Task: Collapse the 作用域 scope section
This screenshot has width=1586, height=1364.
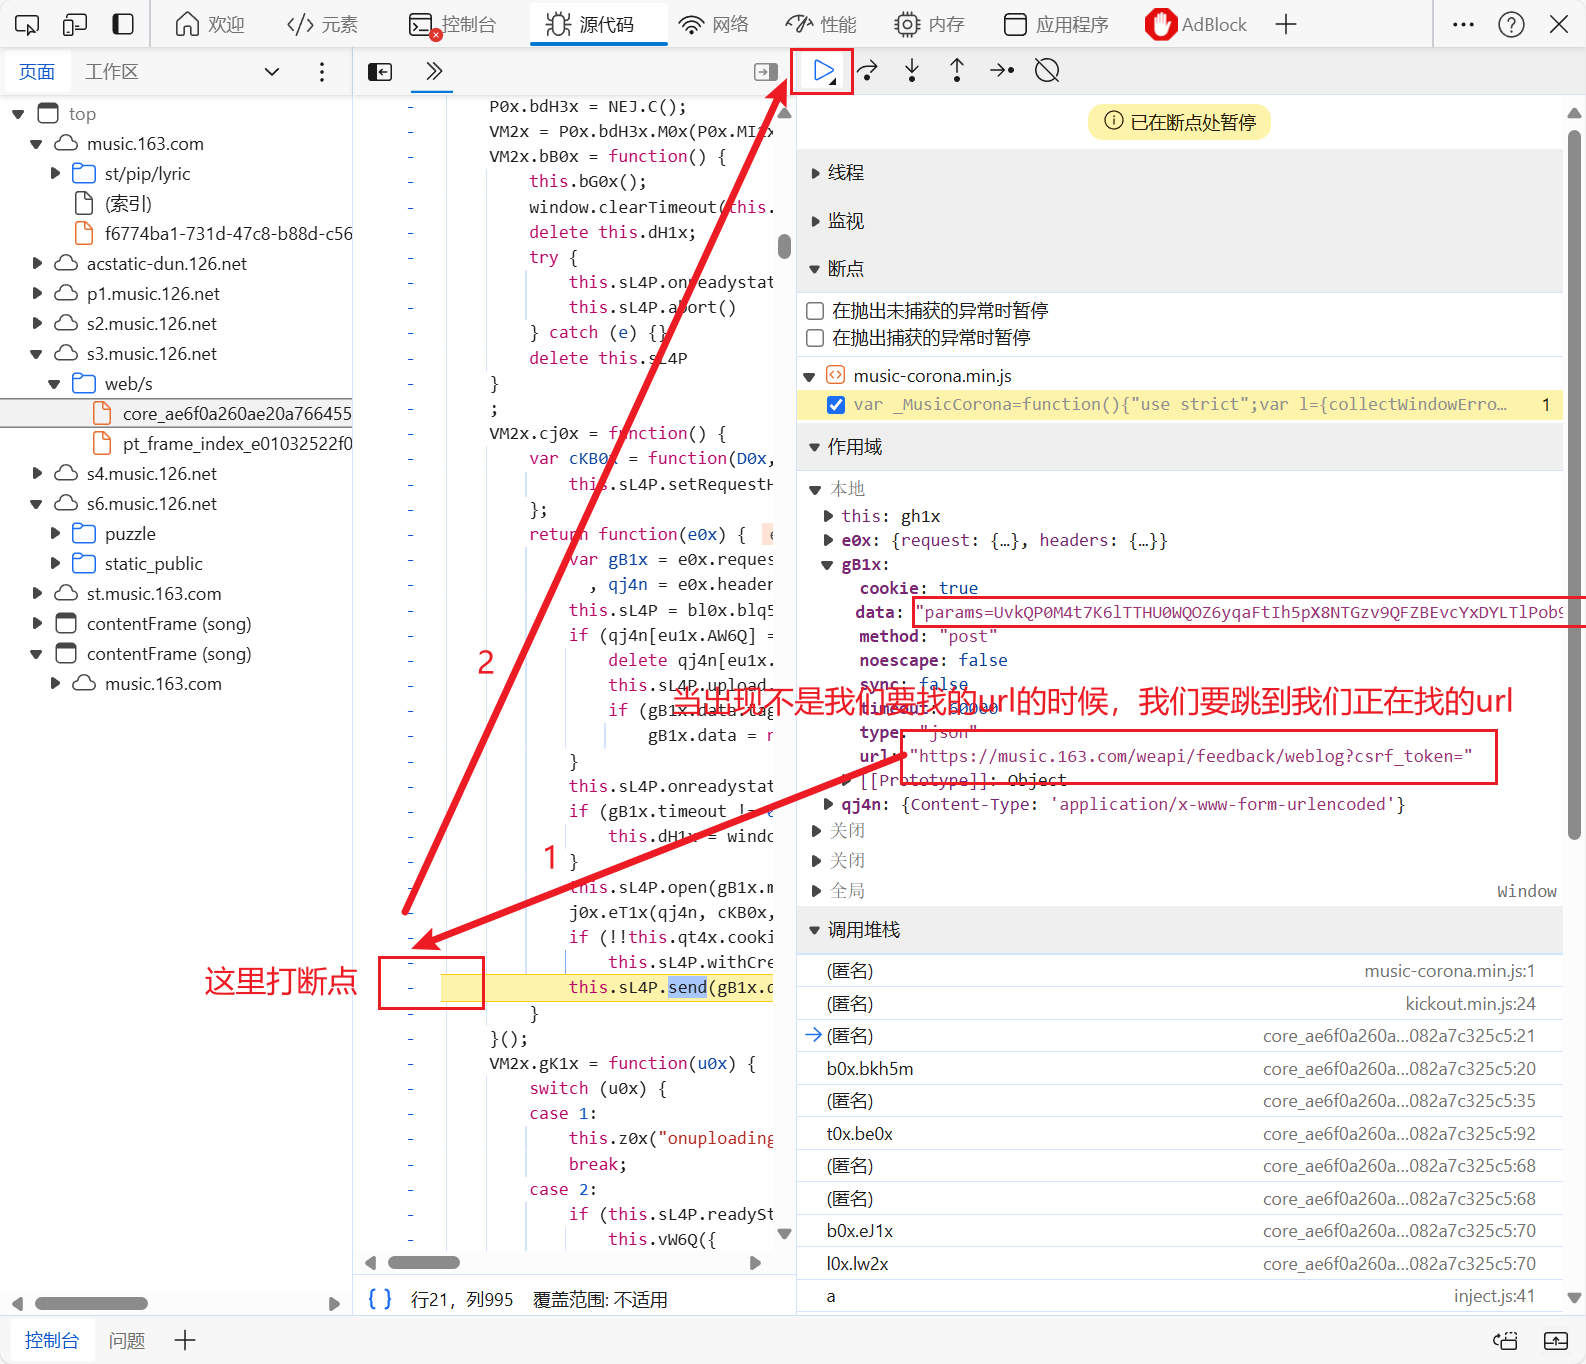Action: (815, 447)
